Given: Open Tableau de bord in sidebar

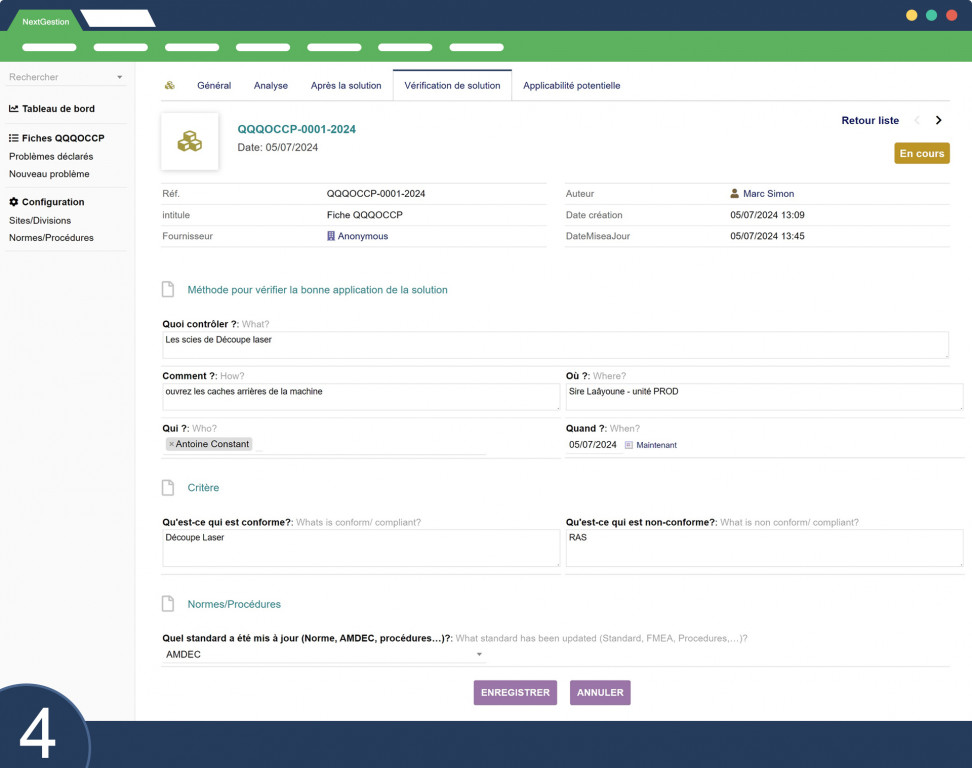Looking at the screenshot, I should [58, 108].
